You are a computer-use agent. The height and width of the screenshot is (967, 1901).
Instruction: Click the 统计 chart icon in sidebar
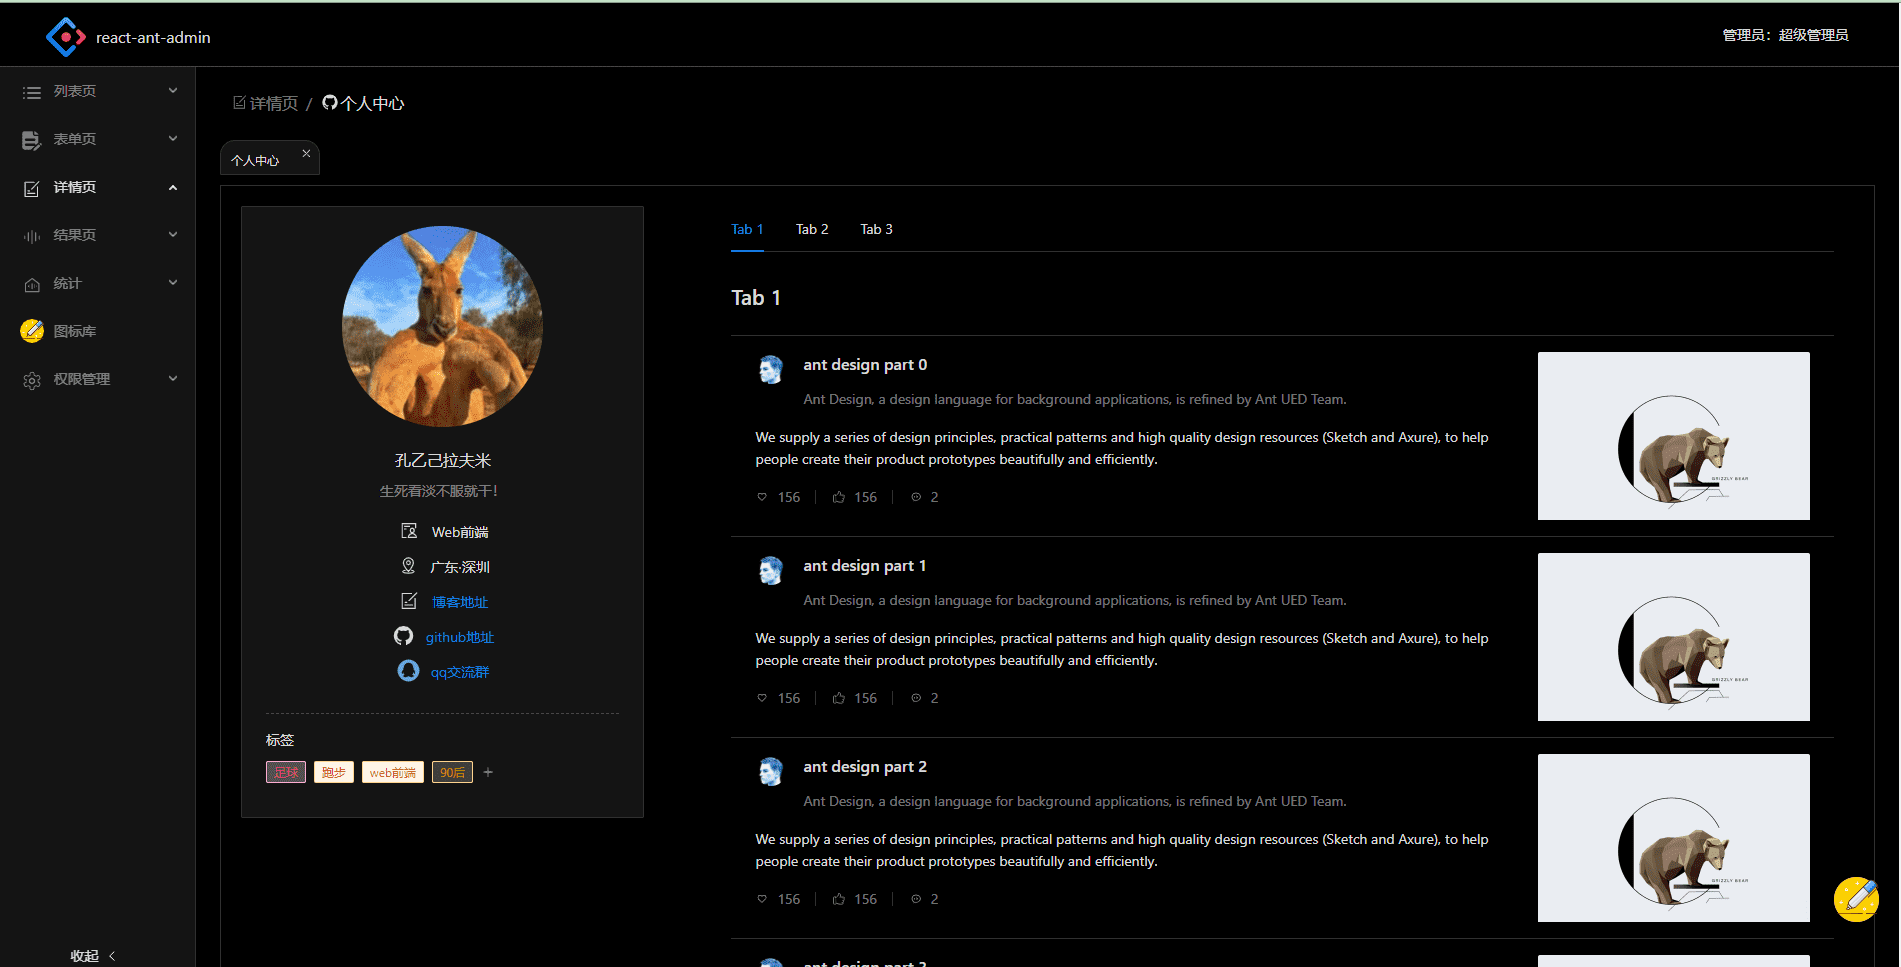coord(32,284)
